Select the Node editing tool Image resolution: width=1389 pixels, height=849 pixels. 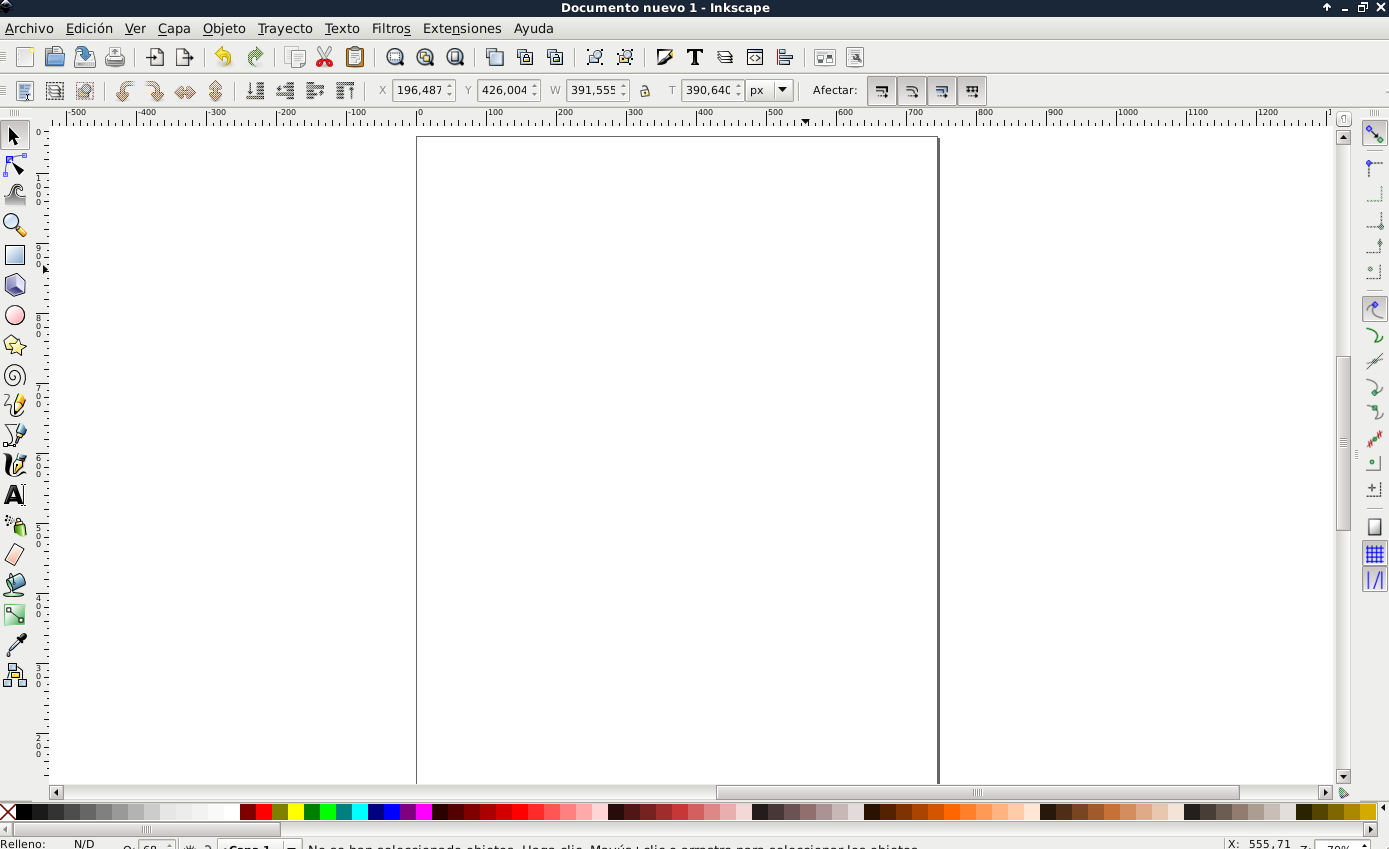tap(14, 165)
